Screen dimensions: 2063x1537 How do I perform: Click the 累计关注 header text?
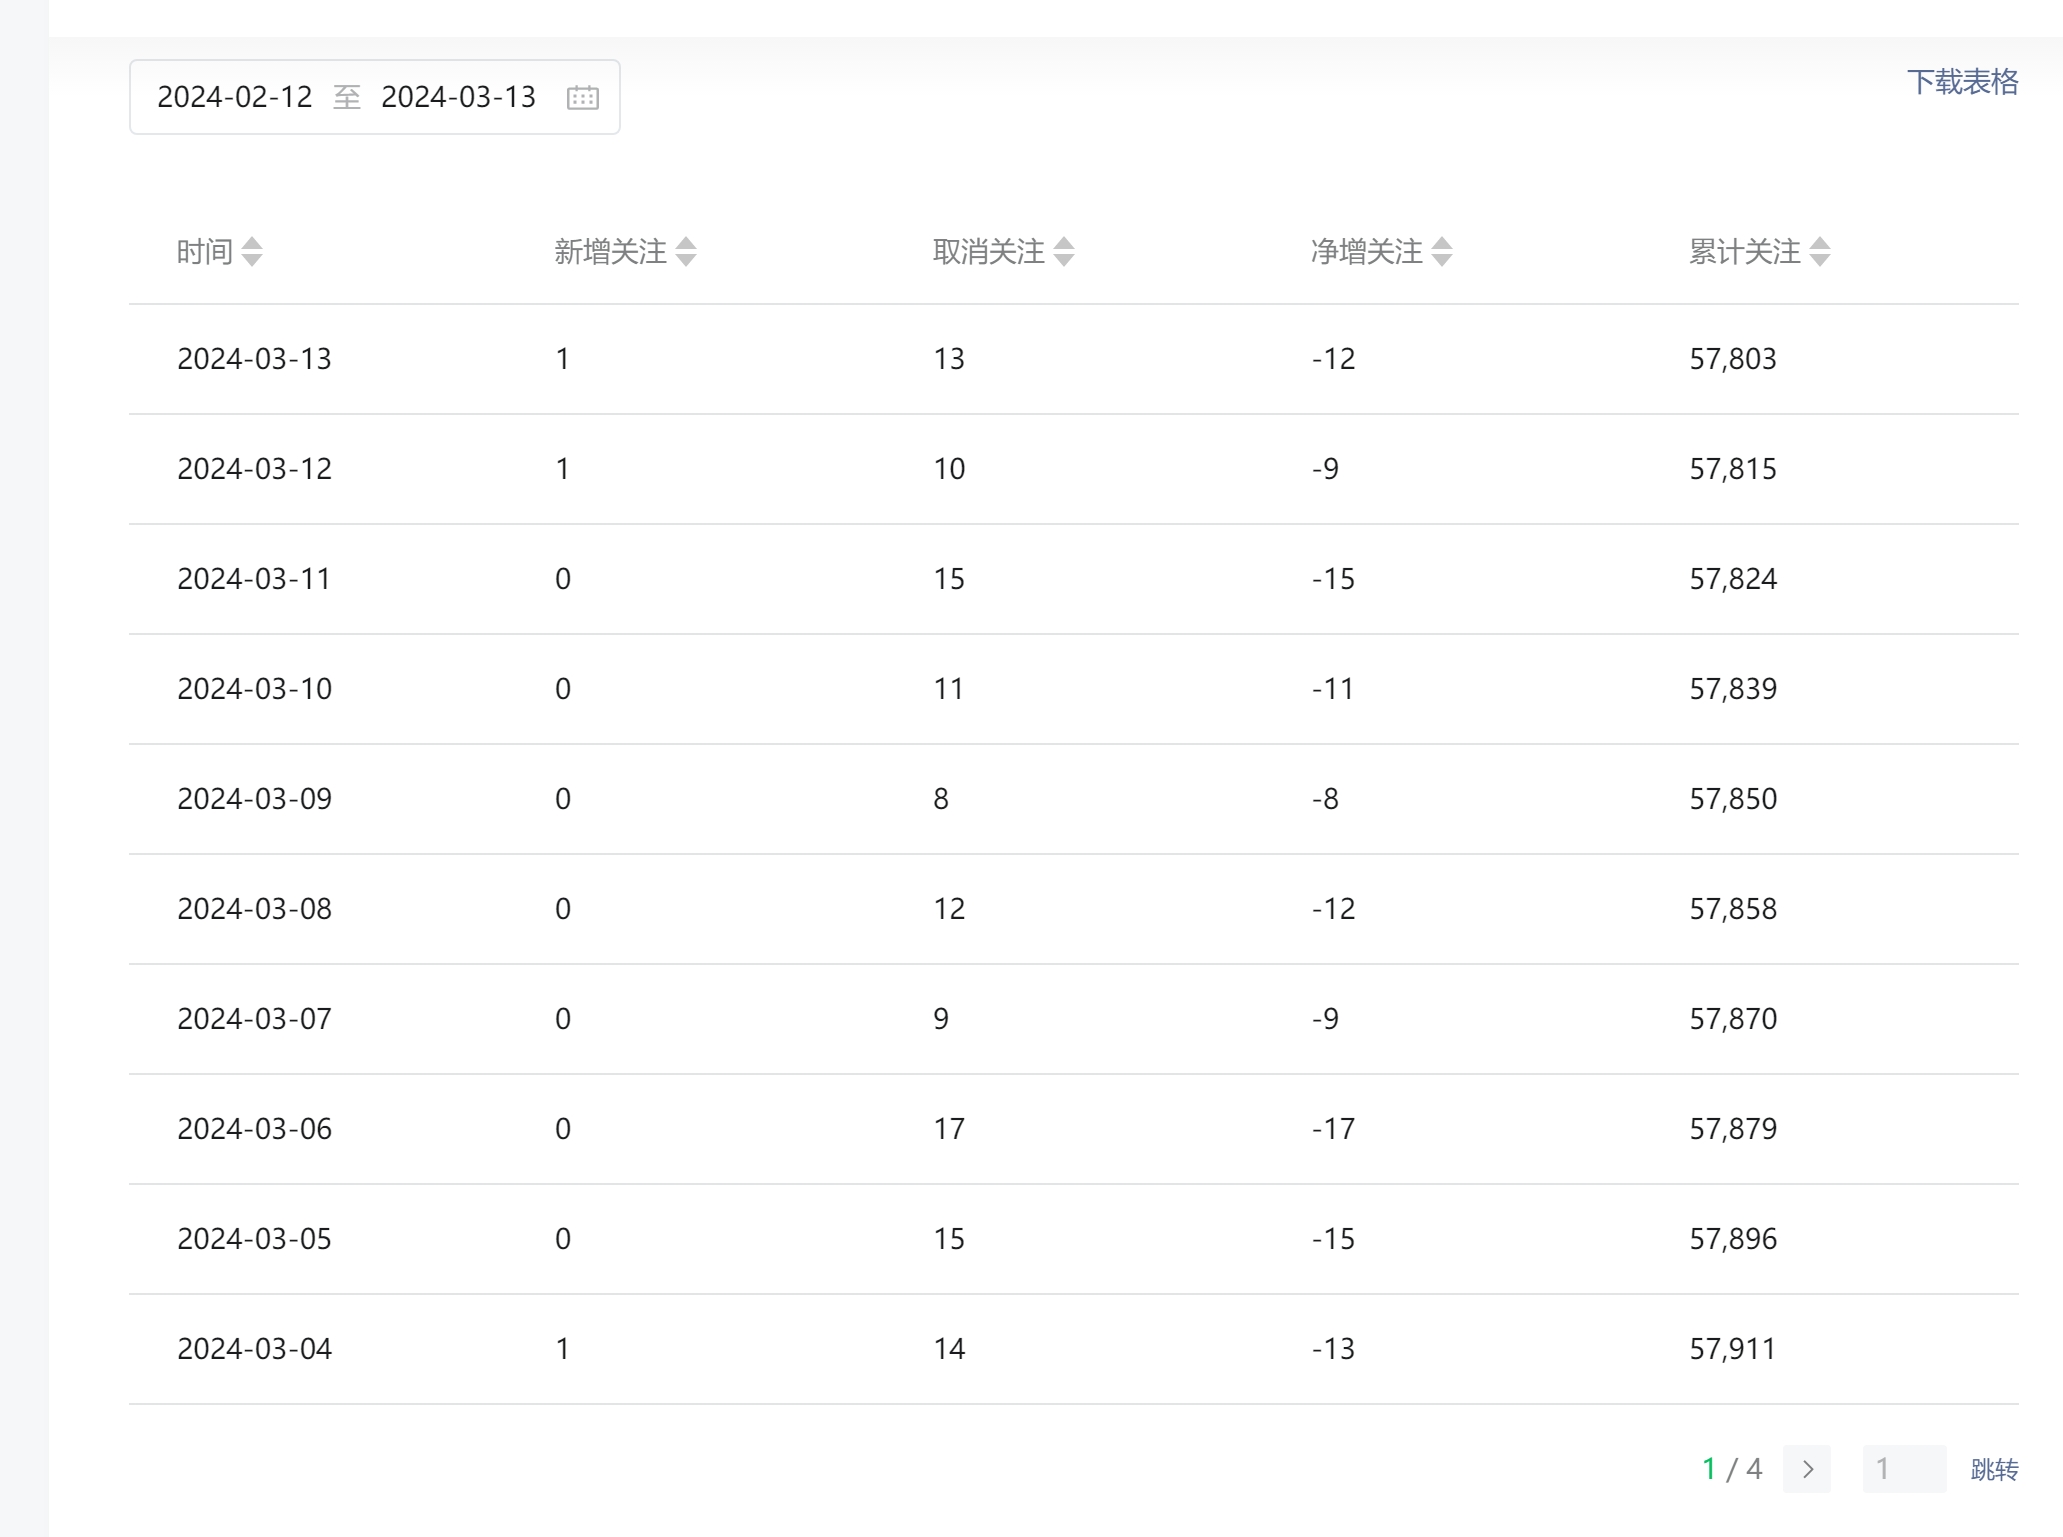click(x=1744, y=252)
